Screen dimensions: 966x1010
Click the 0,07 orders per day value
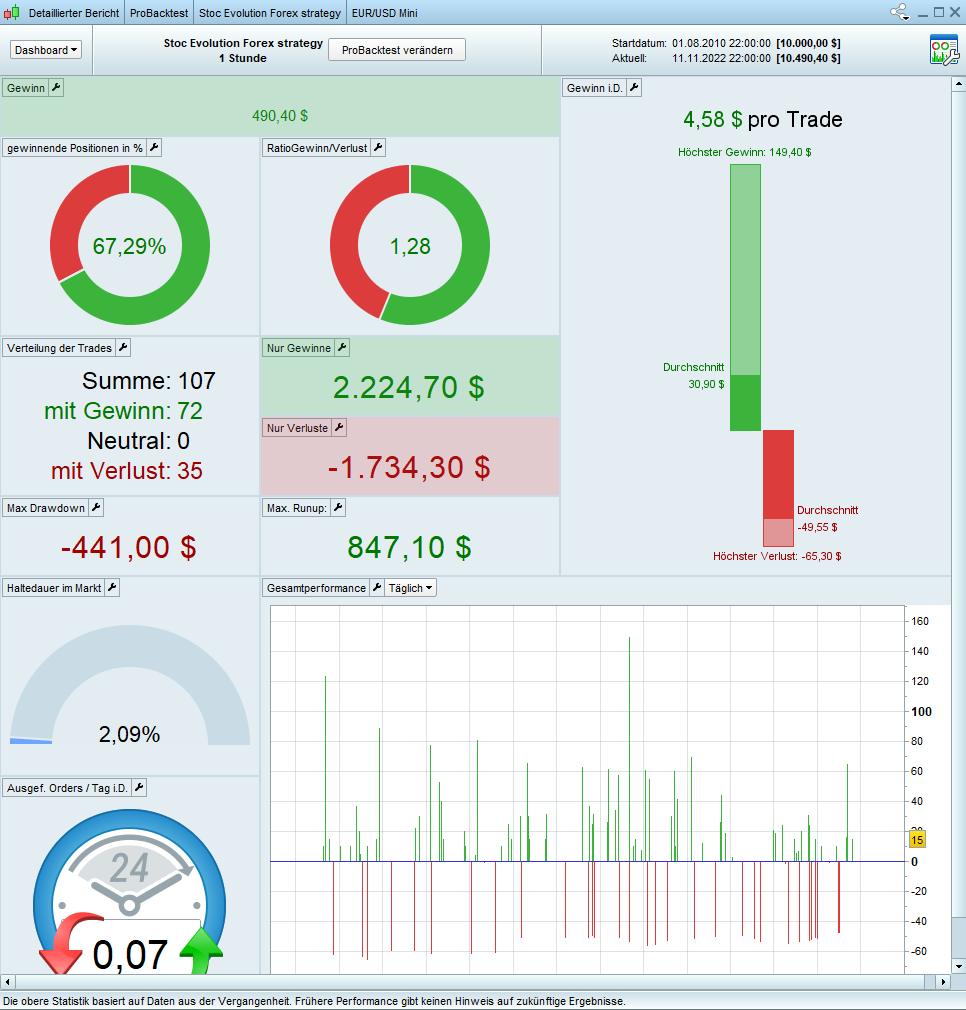click(x=130, y=954)
